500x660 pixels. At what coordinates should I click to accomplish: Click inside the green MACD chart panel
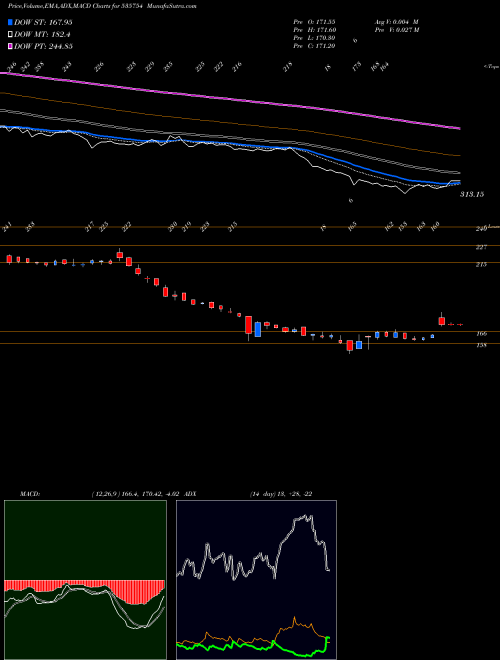coord(85,580)
